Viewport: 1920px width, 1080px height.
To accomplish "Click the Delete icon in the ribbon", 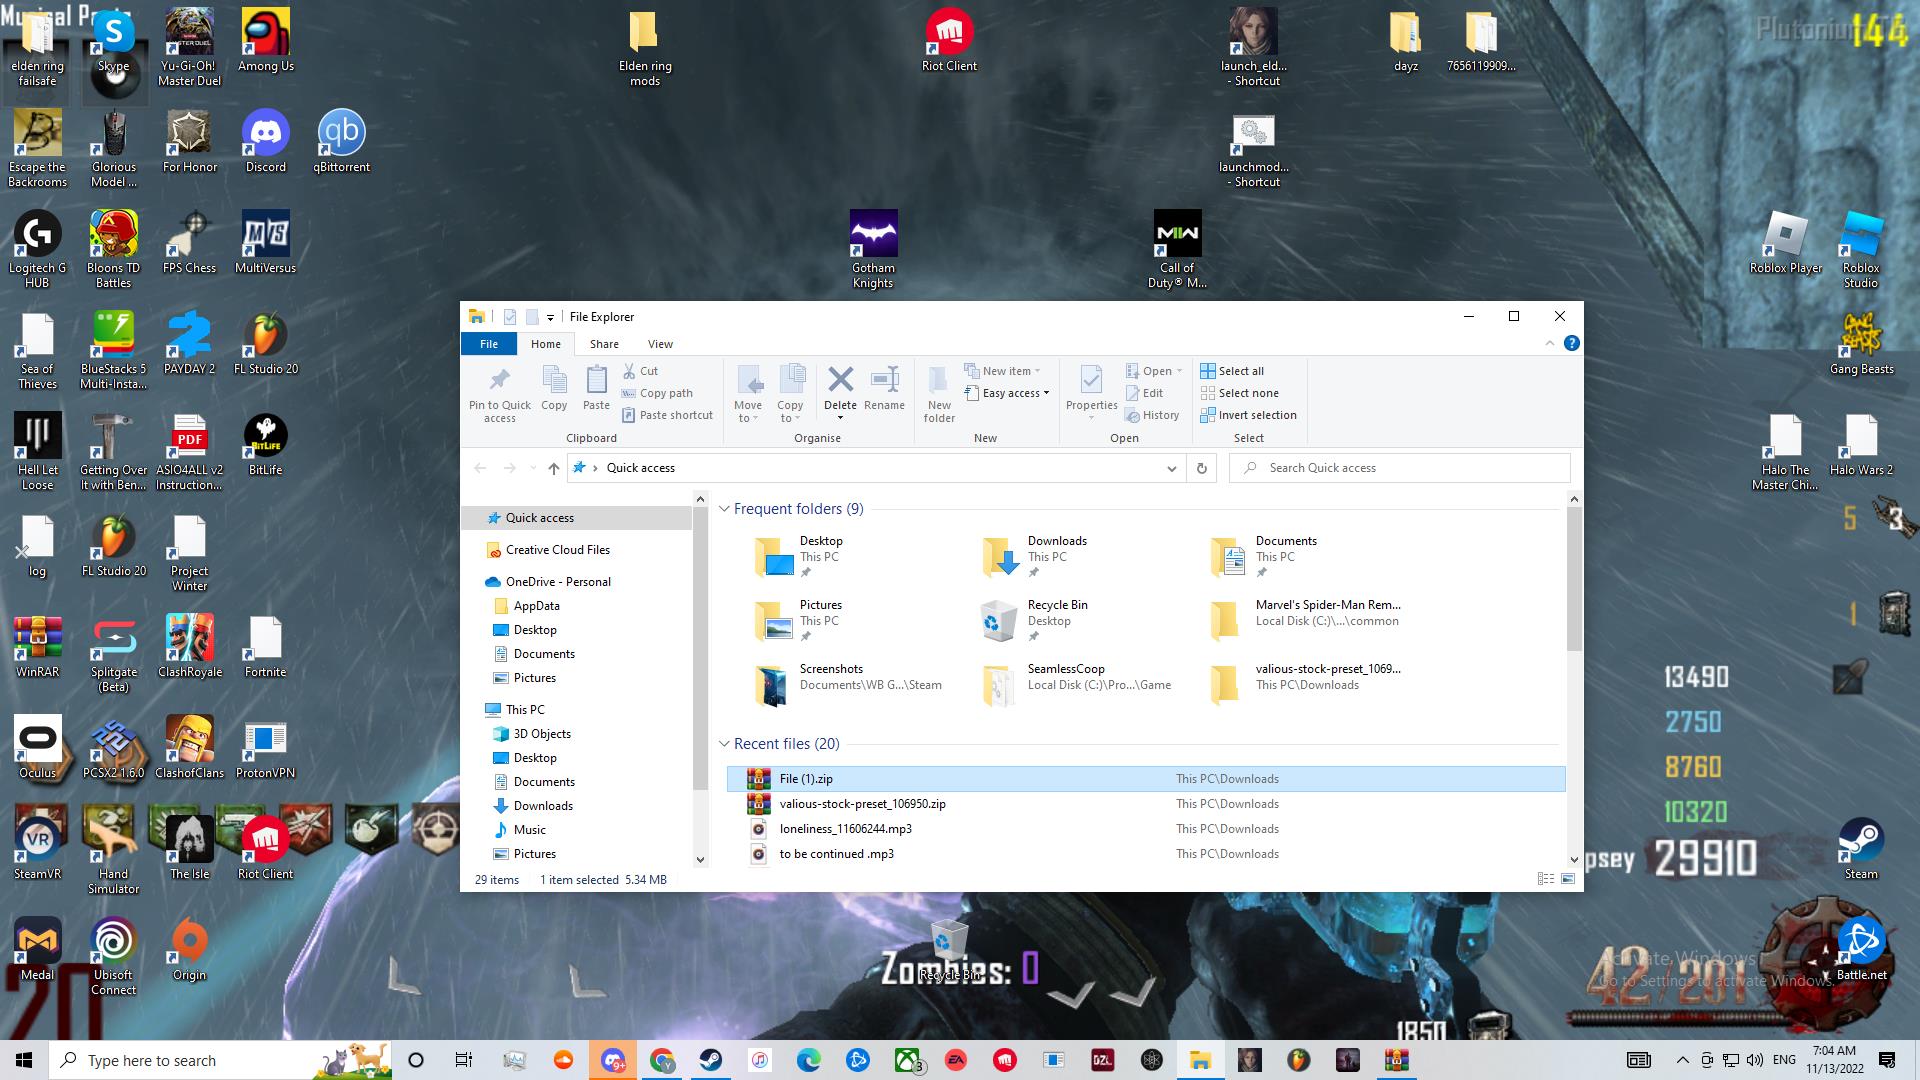I will 840,380.
